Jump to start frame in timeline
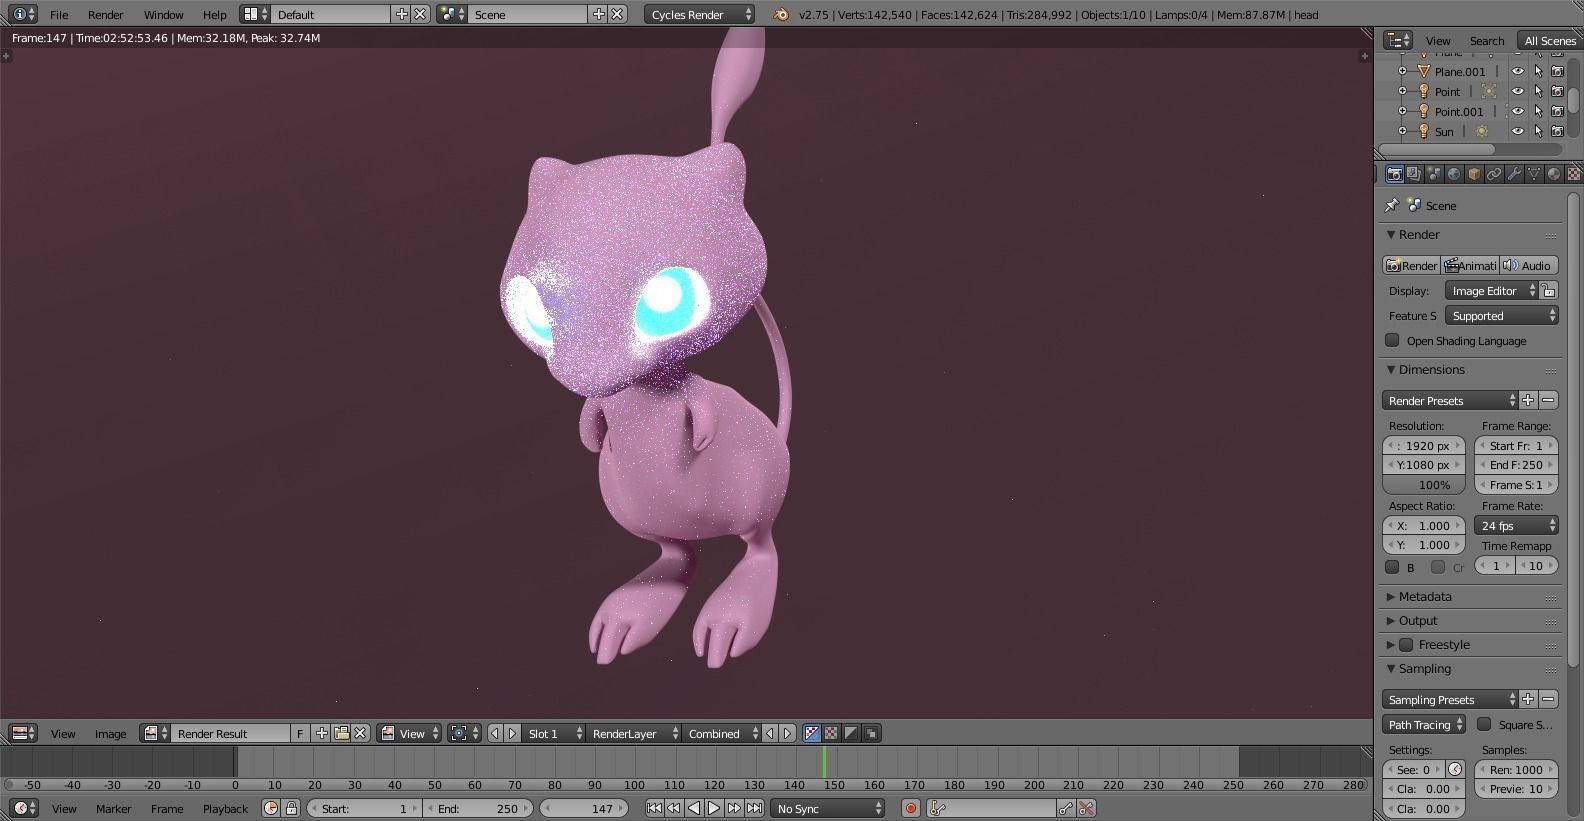 pos(654,808)
